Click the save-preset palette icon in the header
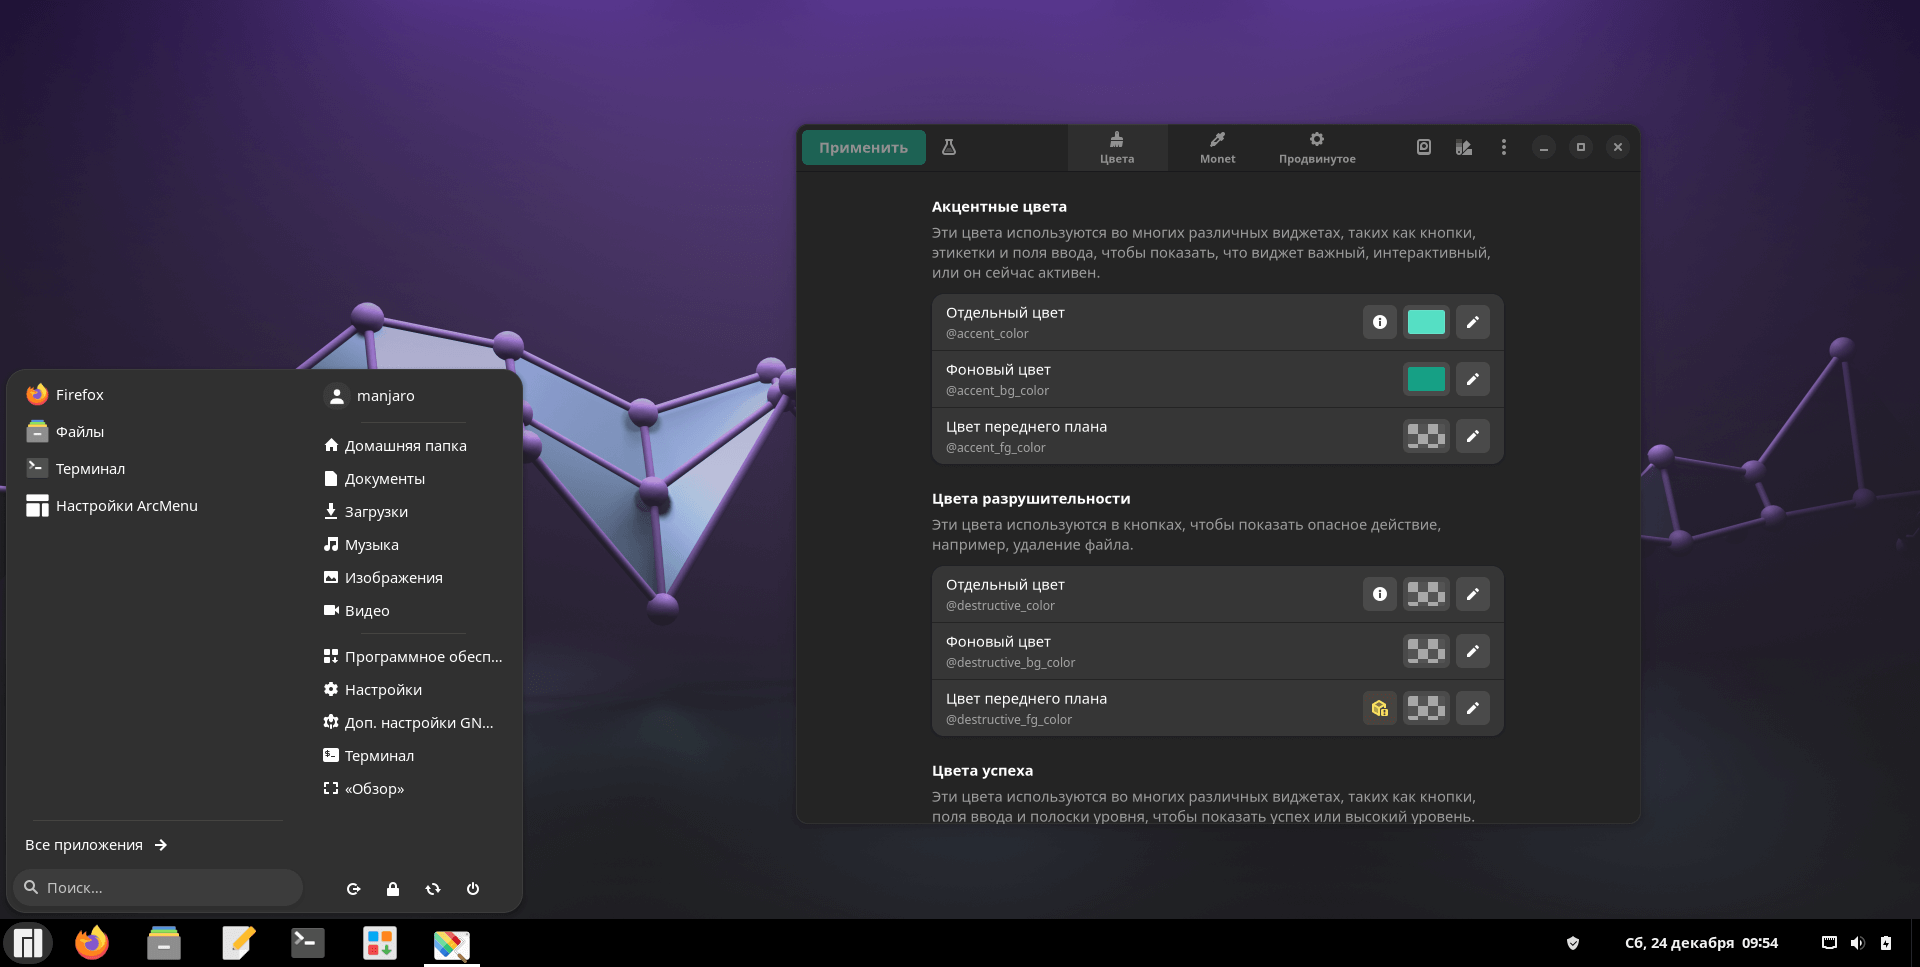 (x=1463, y=147)
